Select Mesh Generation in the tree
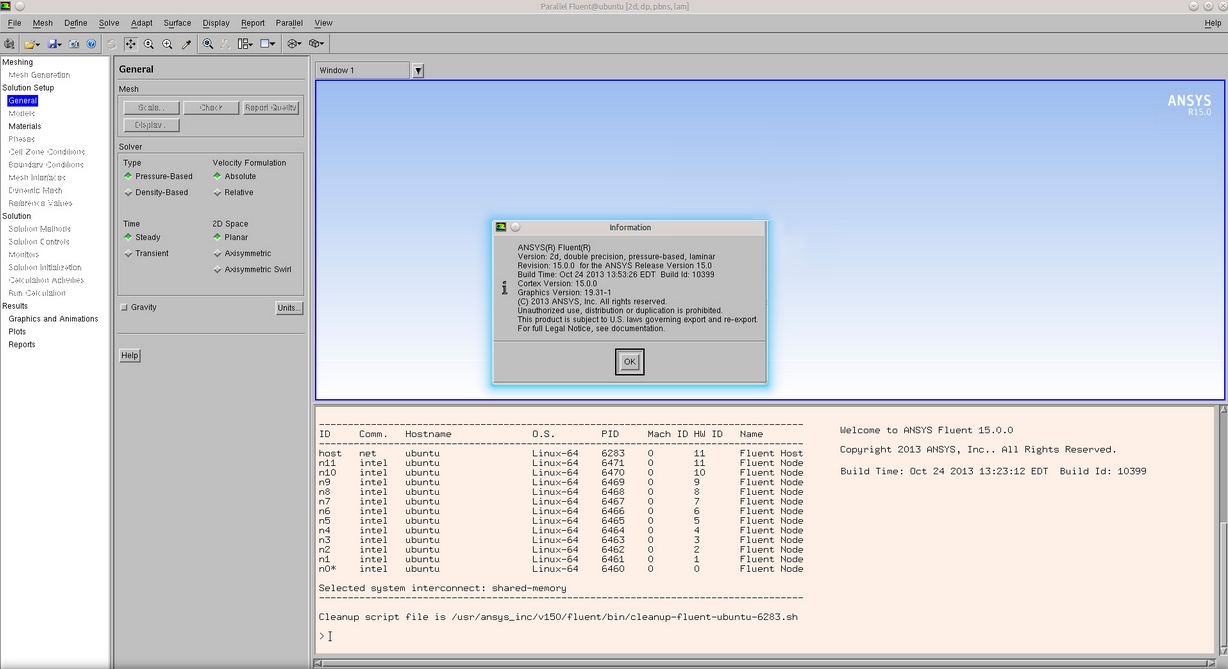This screenshot has height=669, width=1228. (39, 75)
